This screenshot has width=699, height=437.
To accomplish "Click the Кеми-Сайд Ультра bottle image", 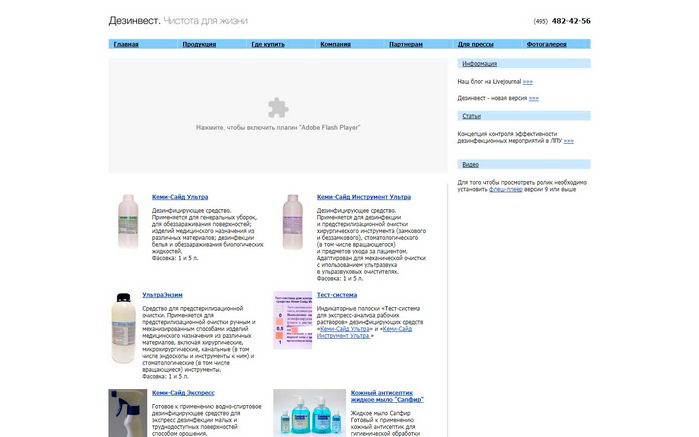I will (x=128, y=222).
